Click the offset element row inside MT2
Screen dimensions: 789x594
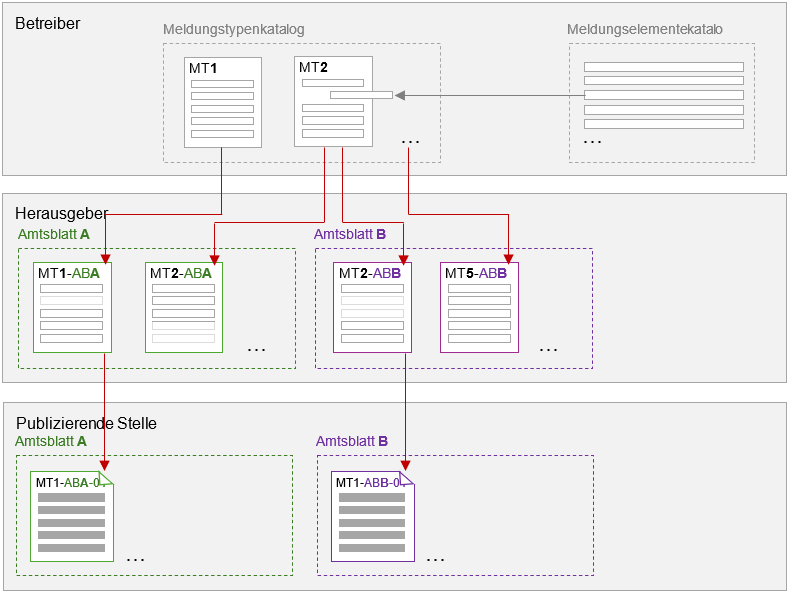pos(361,96)
